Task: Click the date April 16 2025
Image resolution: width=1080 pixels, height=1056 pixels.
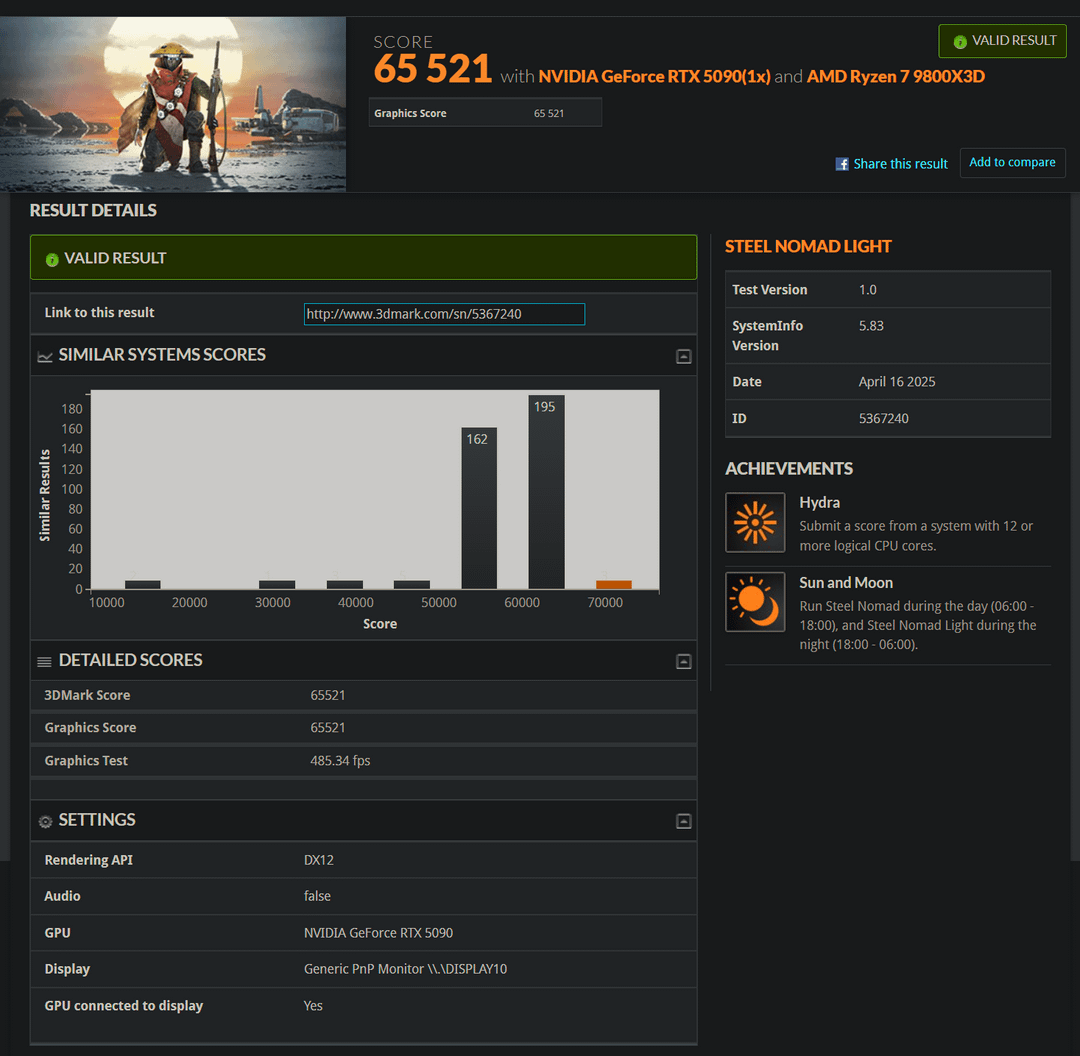Action: coord(897,382)
